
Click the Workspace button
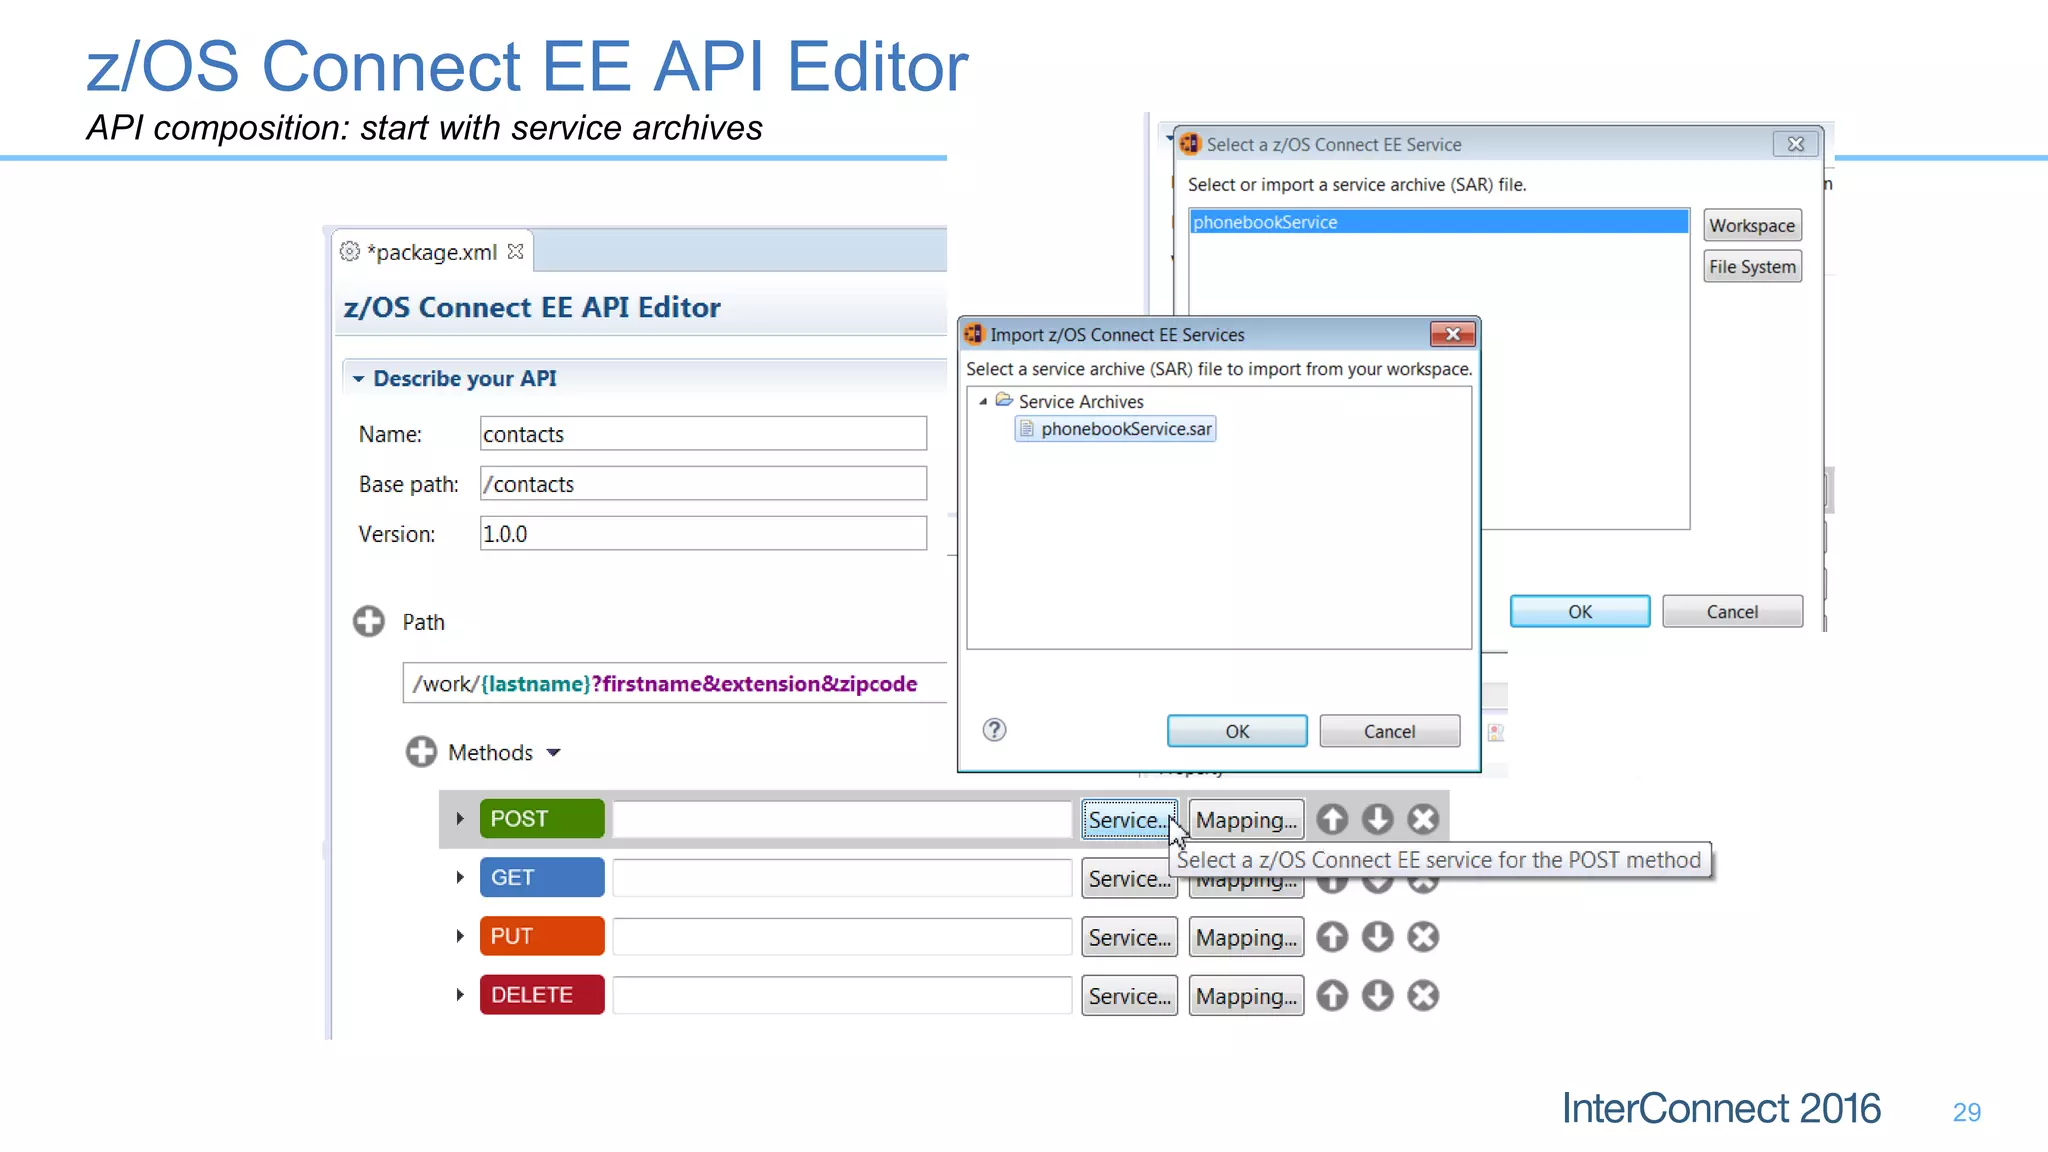[x=1752, y=225]
